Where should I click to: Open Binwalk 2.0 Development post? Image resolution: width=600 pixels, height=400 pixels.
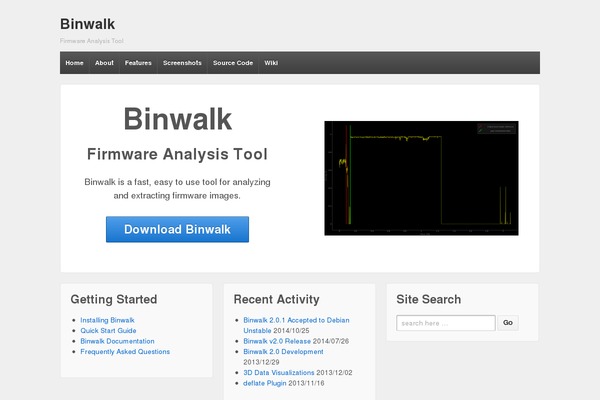coord(283,351)
